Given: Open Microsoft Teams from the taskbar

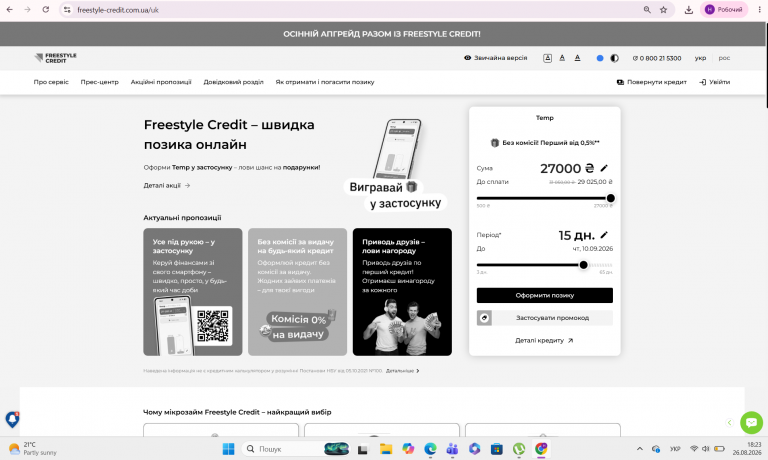Looking at the screenshot, I should [x=452, y=449].
